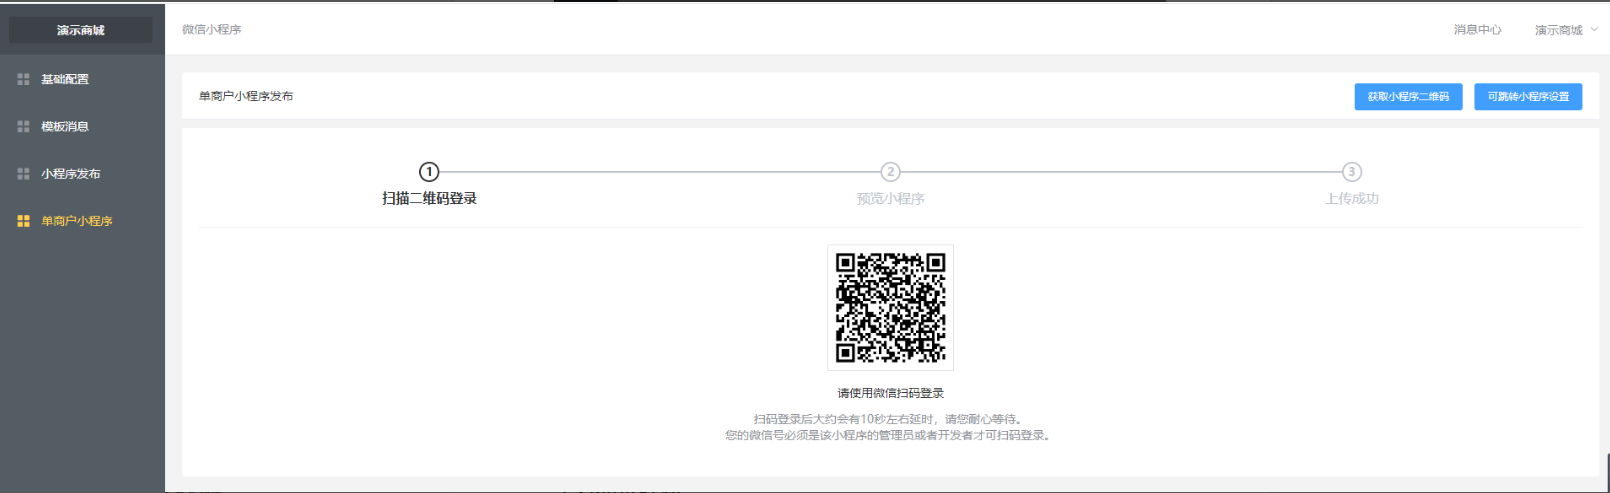Click the yellow grid icon beside 单商户小程序
The image size is (1610, 493).
pos(23,221)
